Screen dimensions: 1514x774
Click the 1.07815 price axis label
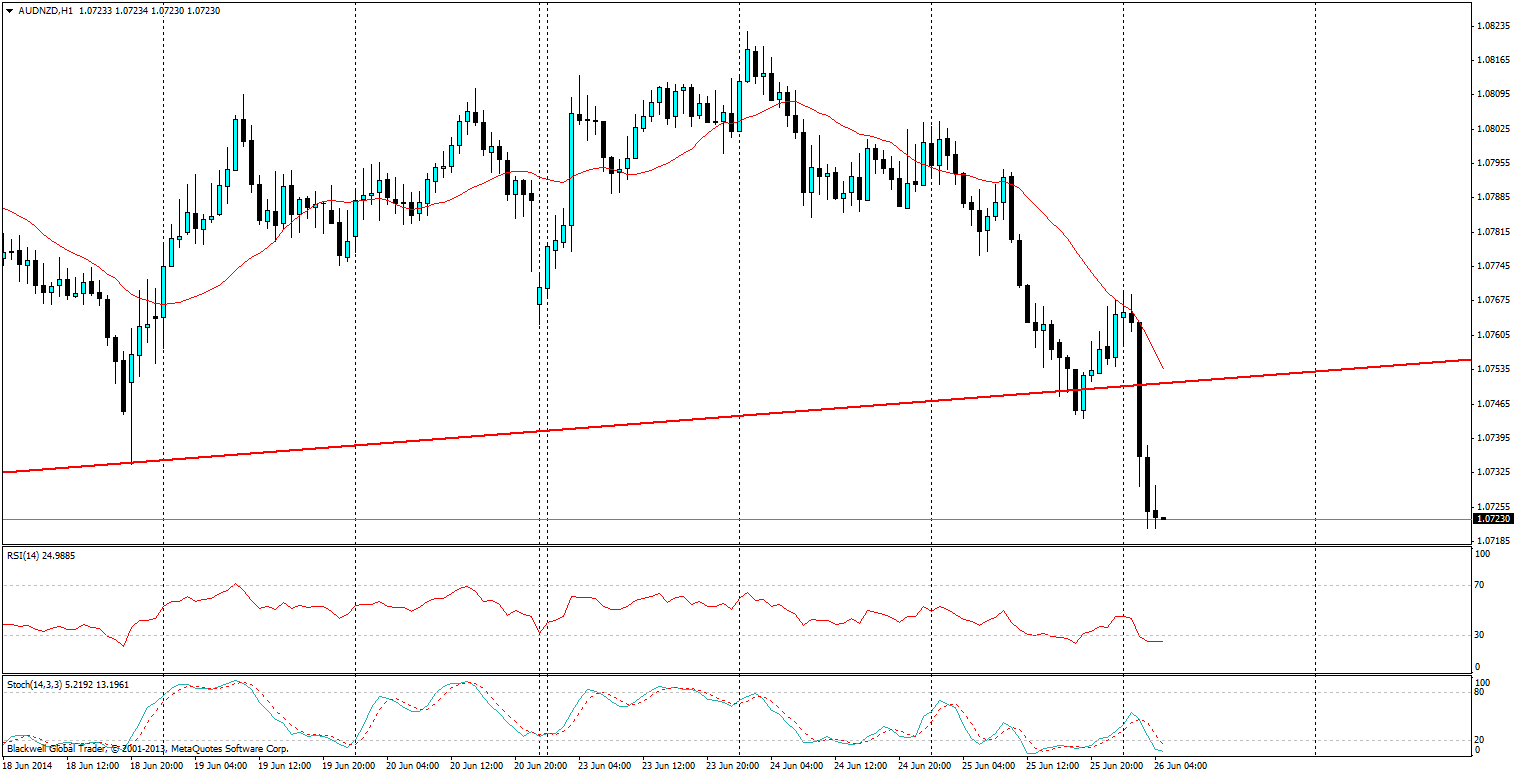pos(1494,231)
